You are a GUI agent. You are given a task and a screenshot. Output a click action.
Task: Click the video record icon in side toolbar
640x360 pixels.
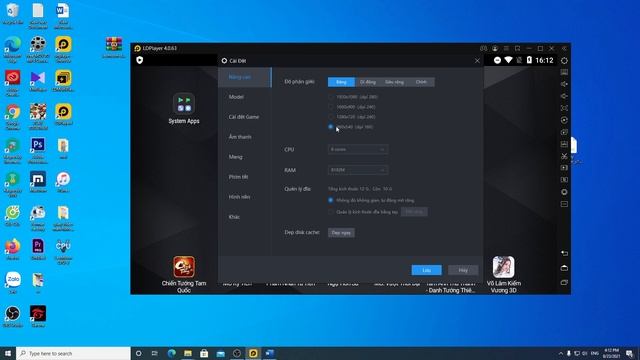tap(564, 168)
